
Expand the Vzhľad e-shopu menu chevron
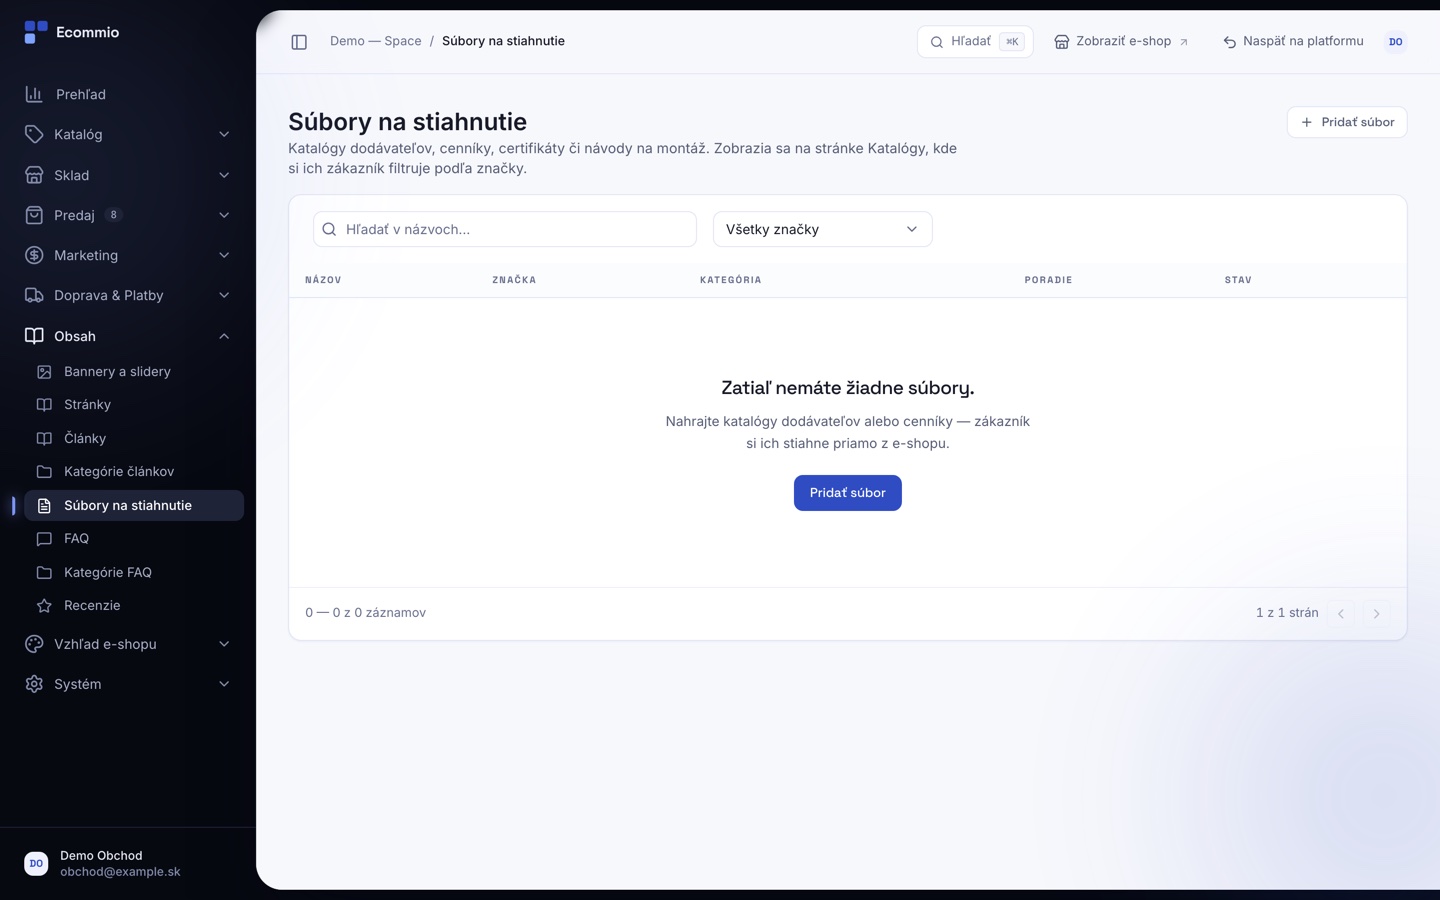[224, 644]
